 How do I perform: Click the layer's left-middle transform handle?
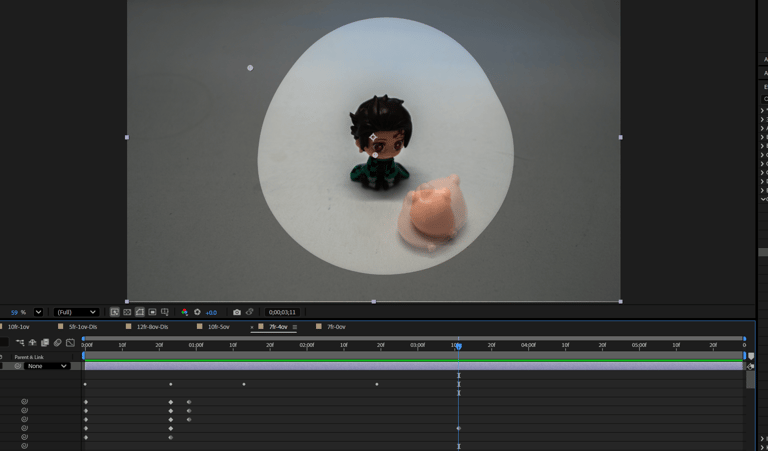click(x=127, y=138)
